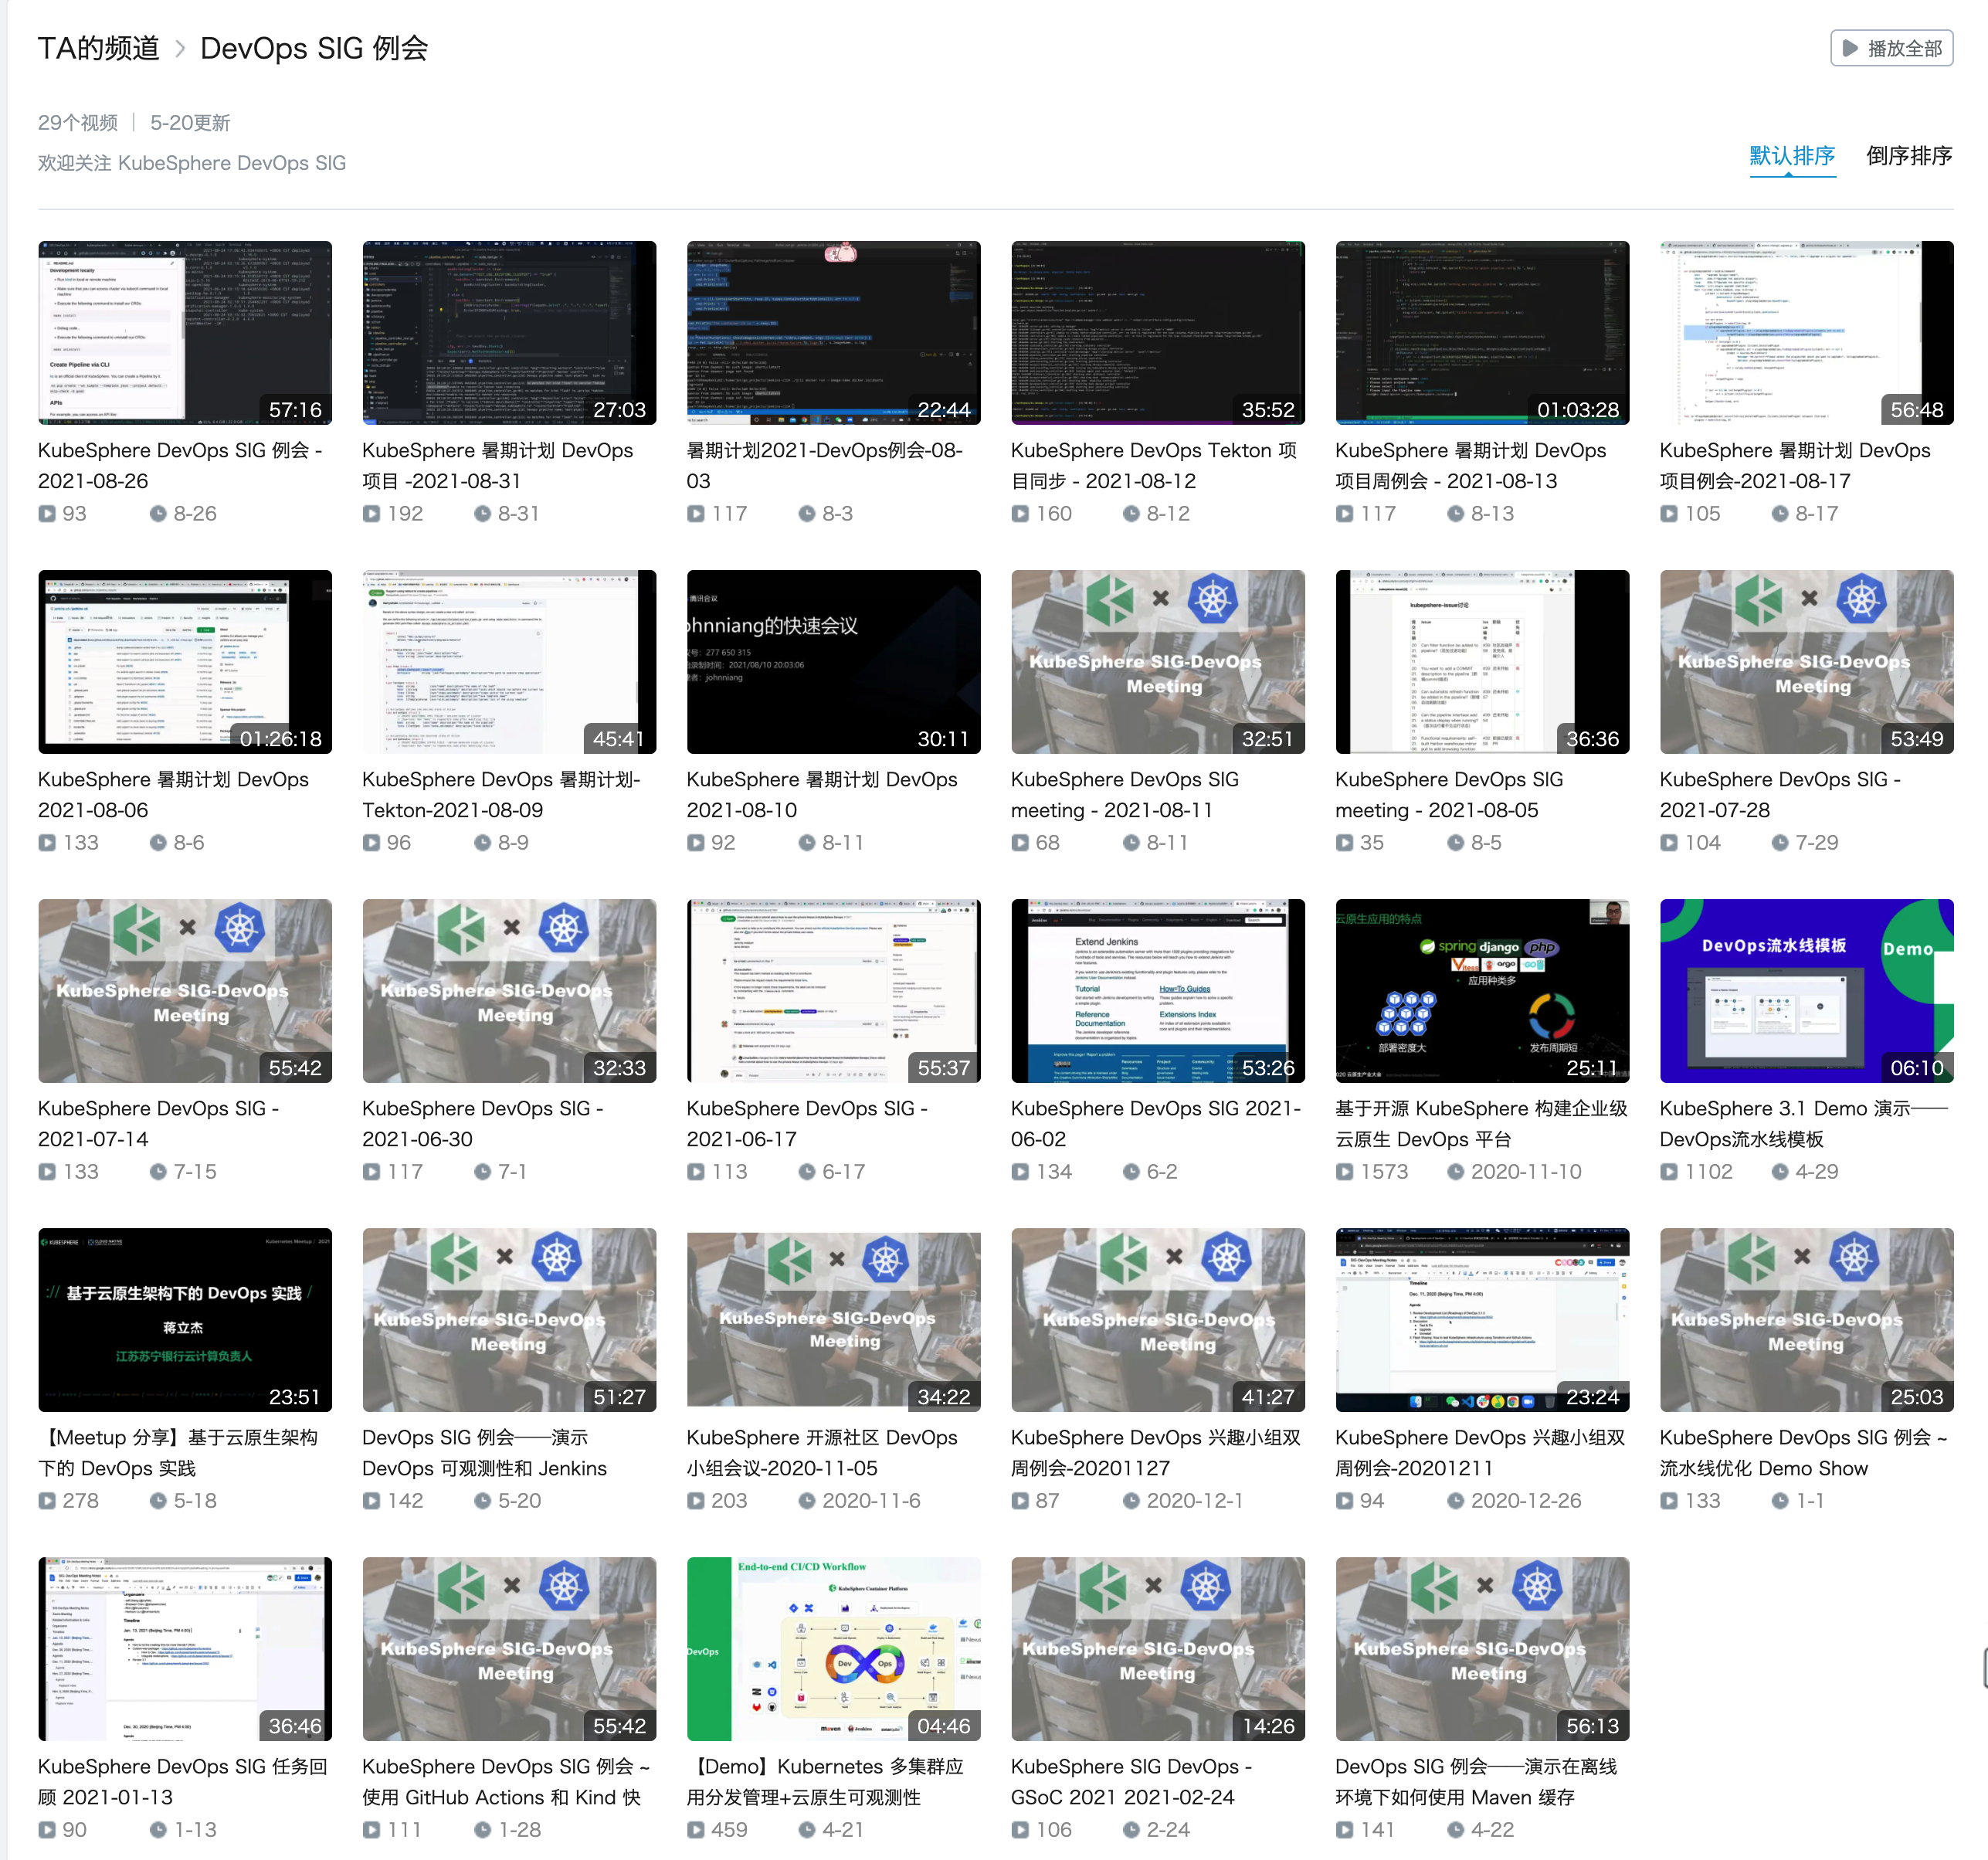Open title KubeSphere DevOps SIG - 2021-06-17
The width and height of the screenshot is (1988, 1860).
pyautogui.click(x=806, y=1123)
